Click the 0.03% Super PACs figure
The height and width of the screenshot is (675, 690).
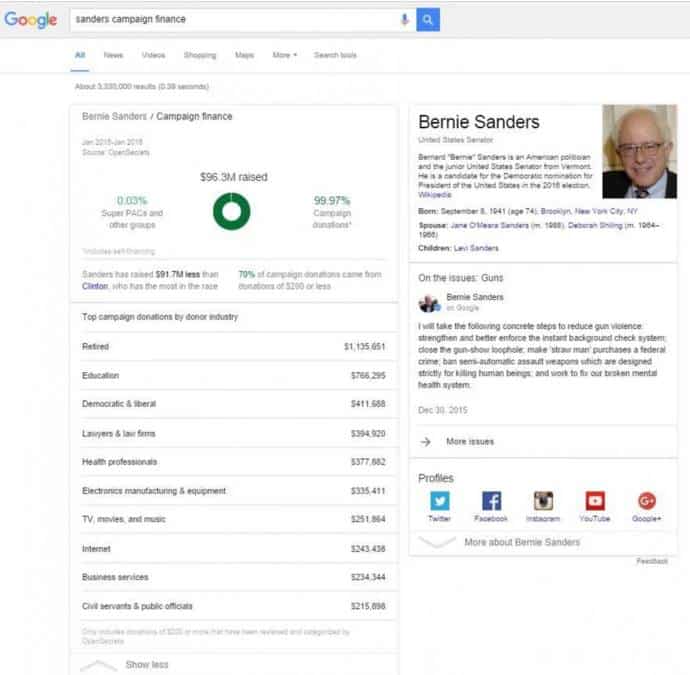pos(132,201)
